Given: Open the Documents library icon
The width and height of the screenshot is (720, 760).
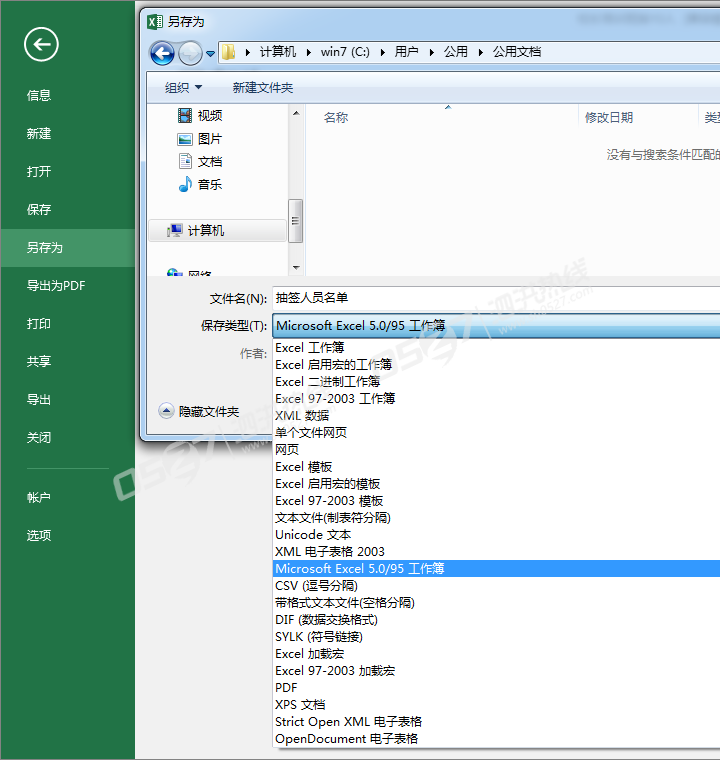Looking at the screenshot, I should (x=185, y=162).
